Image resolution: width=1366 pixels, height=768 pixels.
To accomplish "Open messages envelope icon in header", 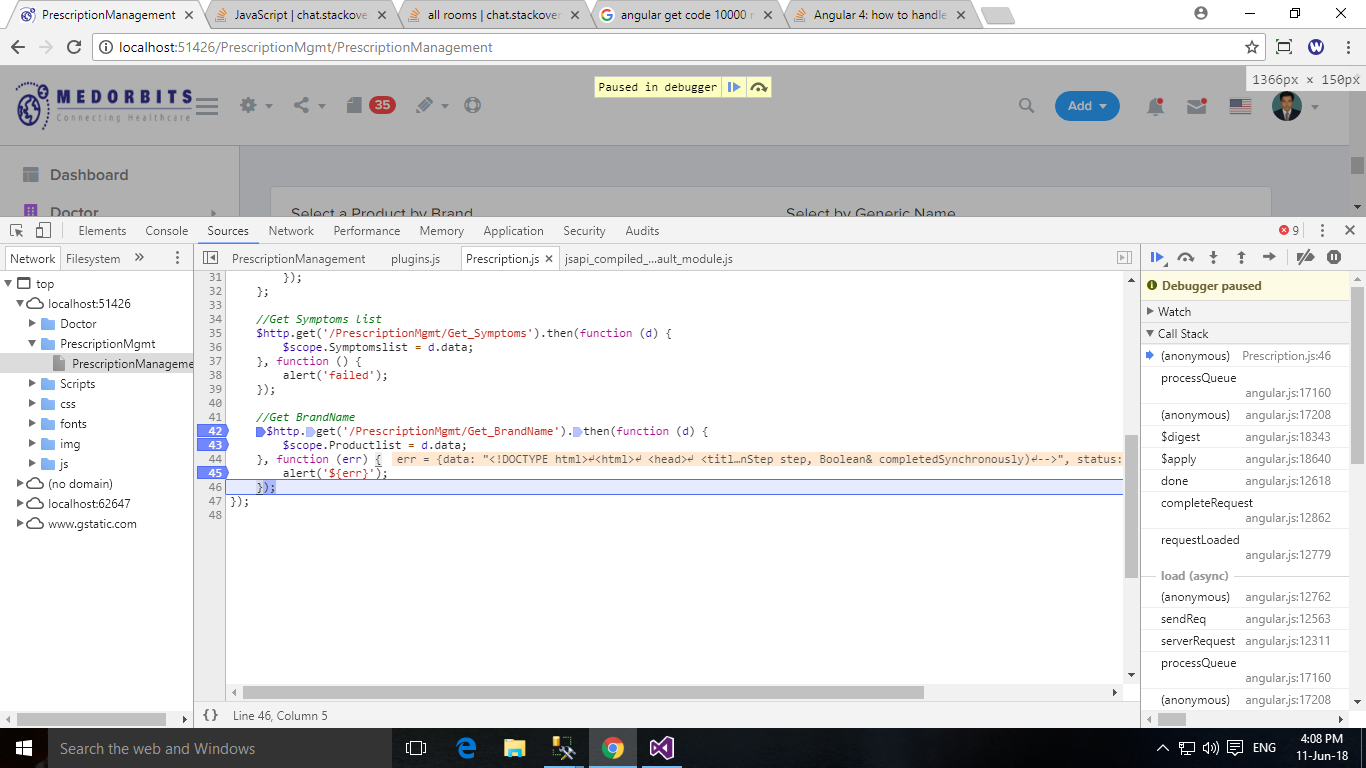I will pyautogui.click(x=1197, y=106).
